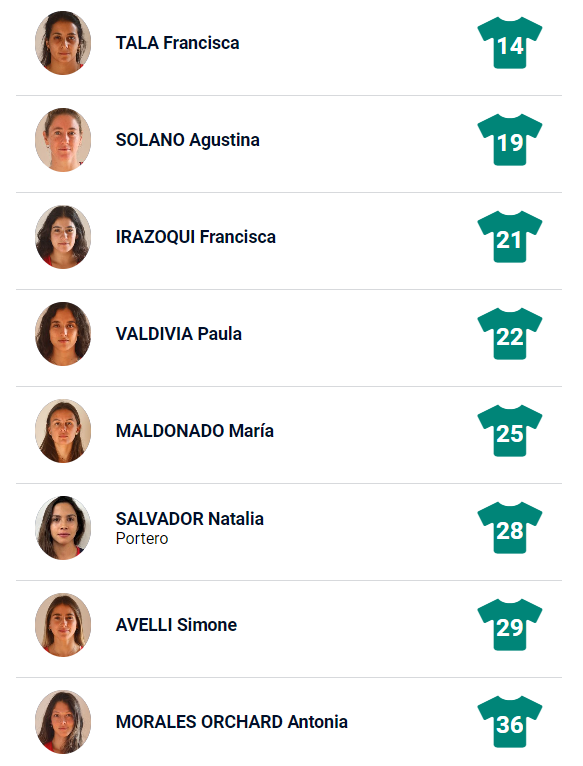Select the number 25 jersey icon
Screen dimensions: 583x766
tap(510, 431)
